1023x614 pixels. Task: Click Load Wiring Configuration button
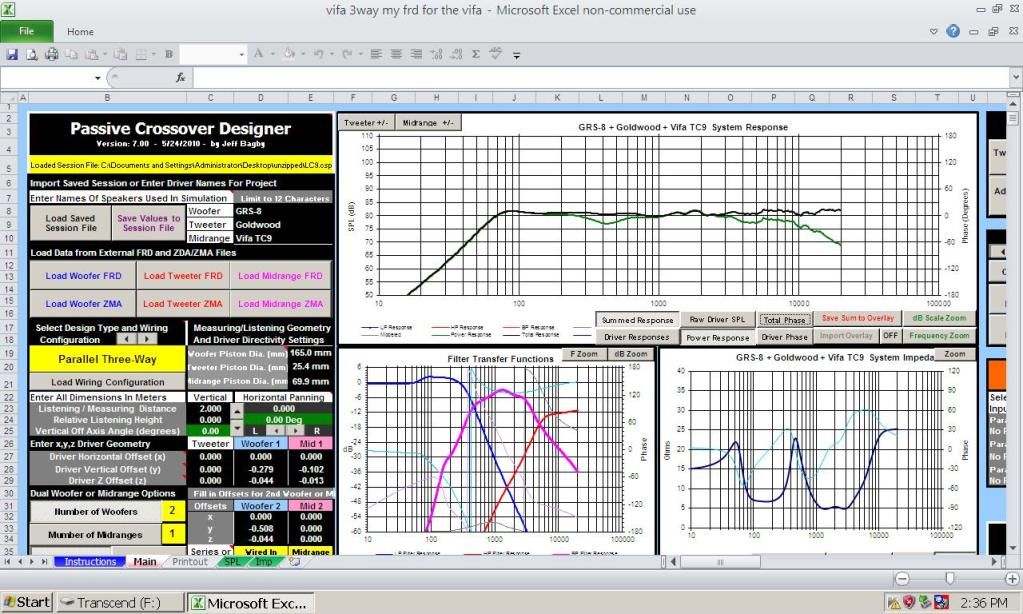108,382
